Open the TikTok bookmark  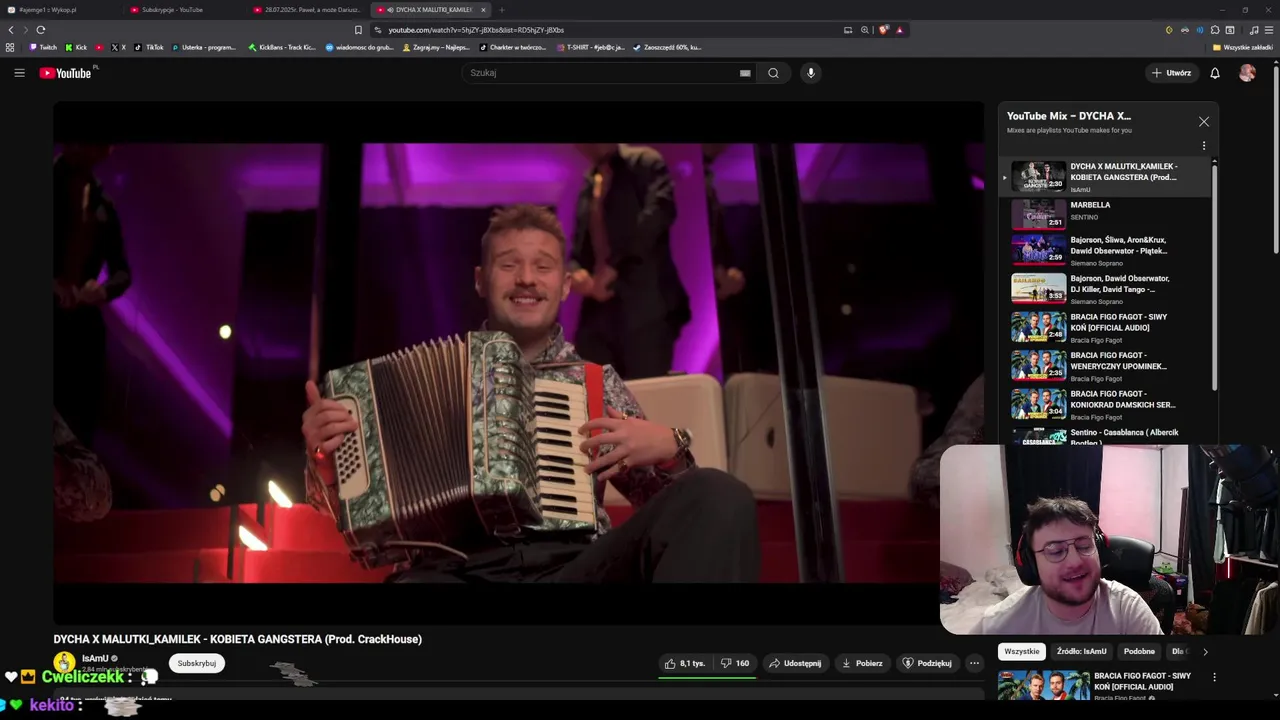coord(149,47)
